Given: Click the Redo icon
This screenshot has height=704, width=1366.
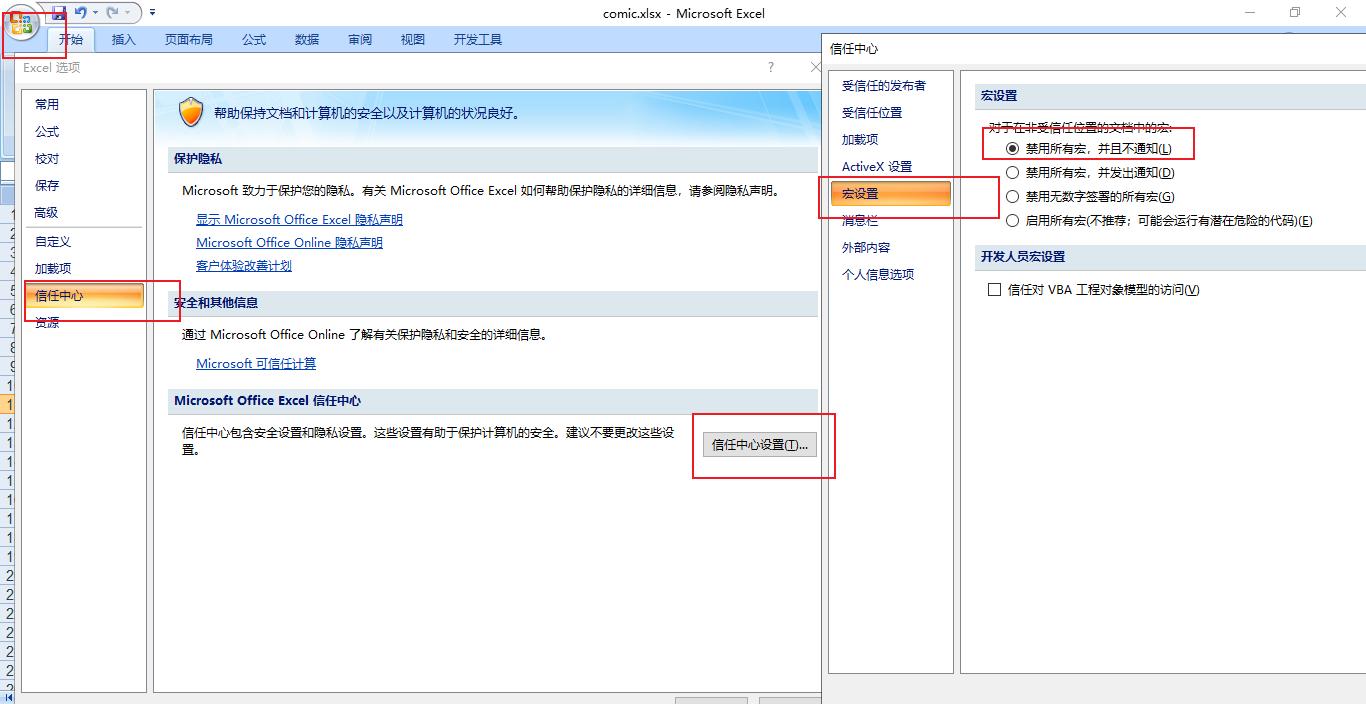Looking at the screenshot, I should 112,13.
